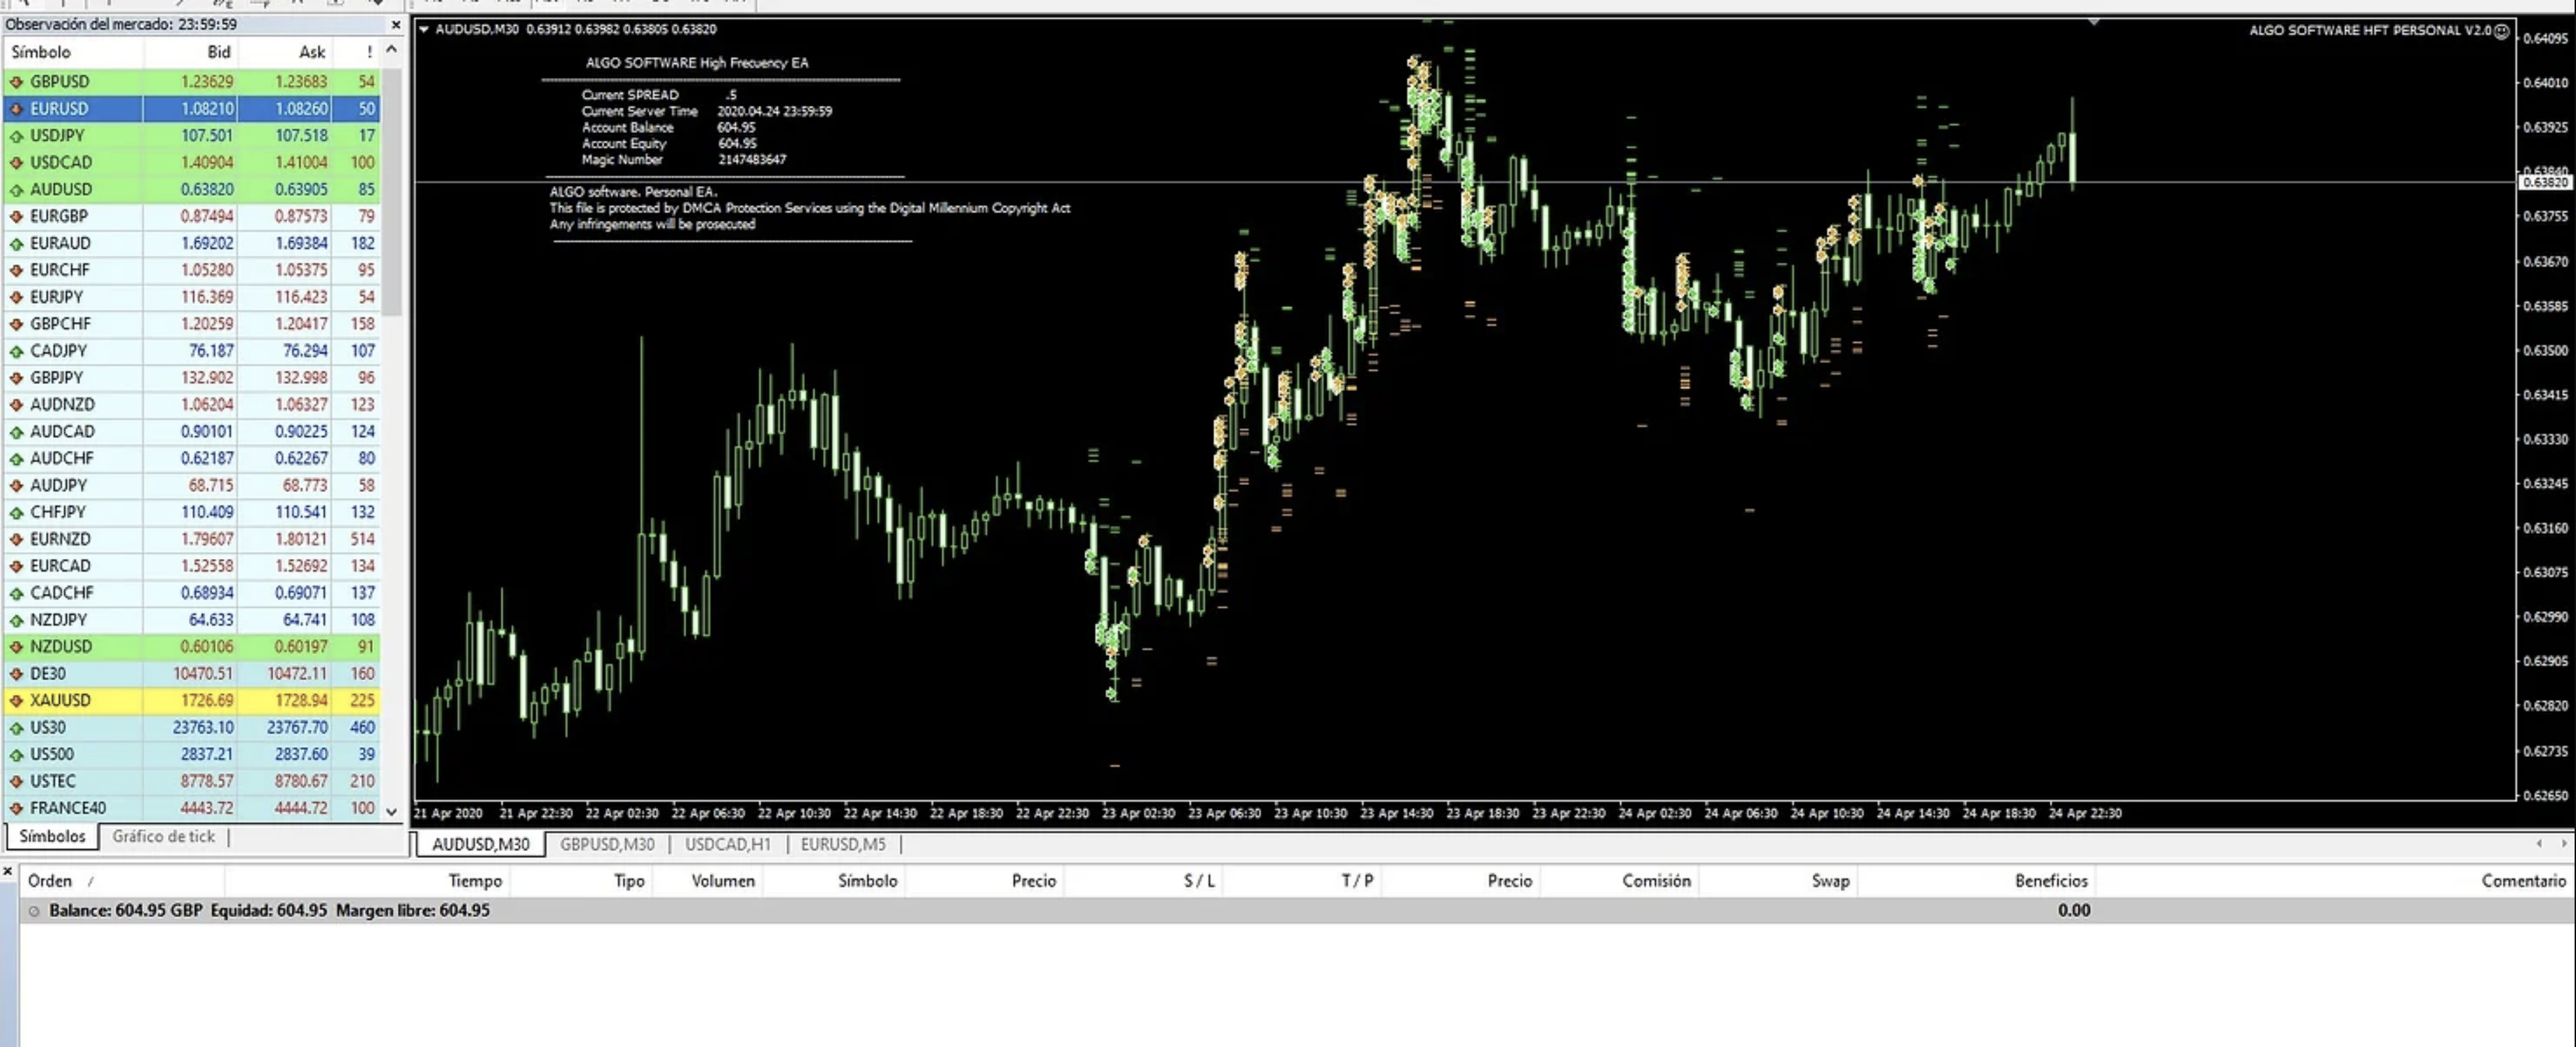Click the EURGBP symbol arrow icon

coord(16,216)
